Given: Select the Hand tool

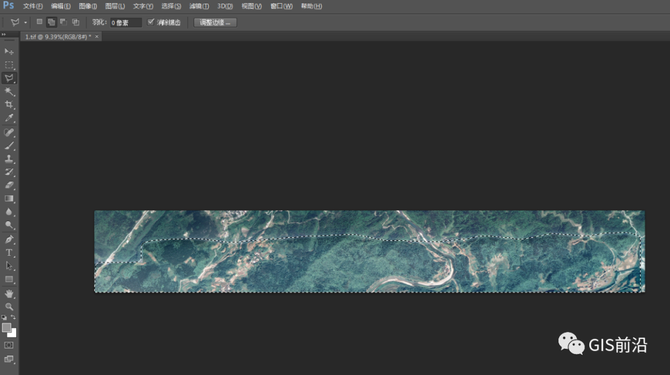Looking at the screenshot, I should point(9,293).
